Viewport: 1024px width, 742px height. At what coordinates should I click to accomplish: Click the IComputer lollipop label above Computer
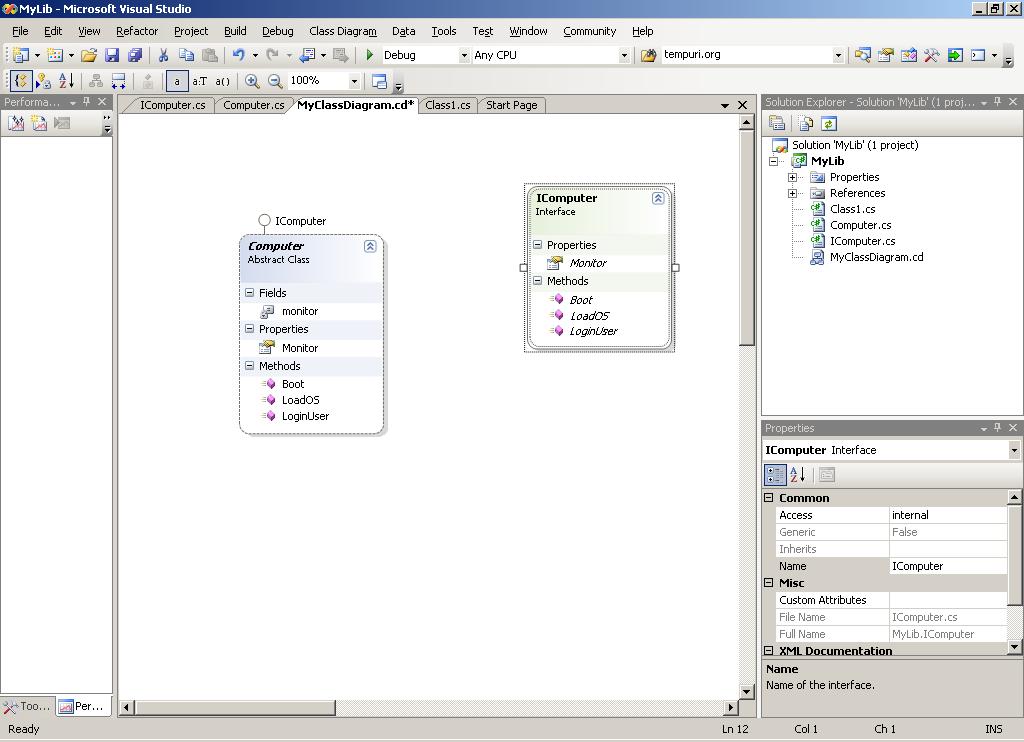pyautogui.click(x=300, y=221)
